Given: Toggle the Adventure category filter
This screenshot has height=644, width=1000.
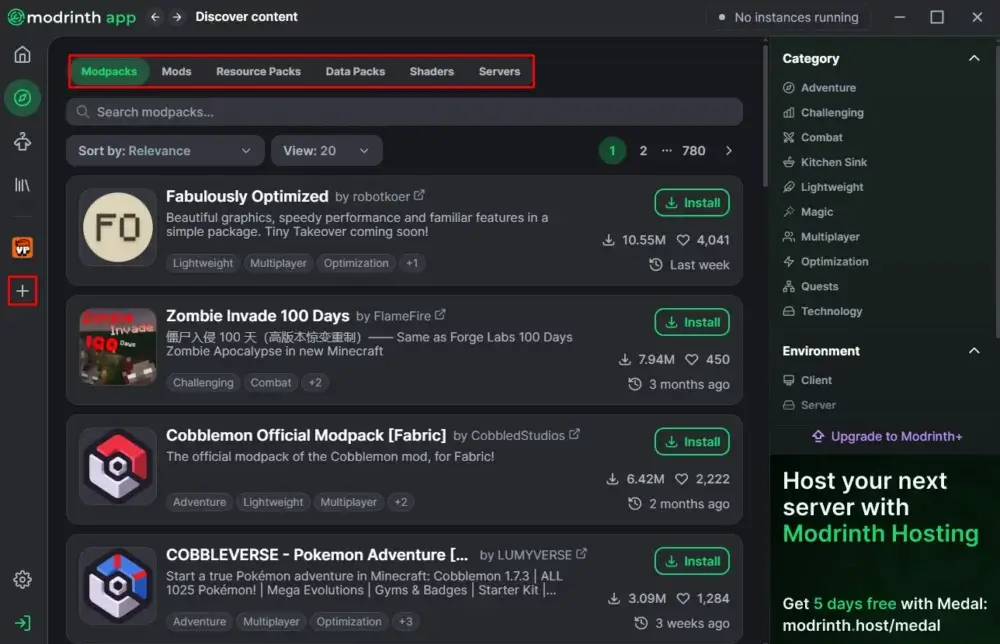Looking at the screenshot, I should (x=828, y=88).
